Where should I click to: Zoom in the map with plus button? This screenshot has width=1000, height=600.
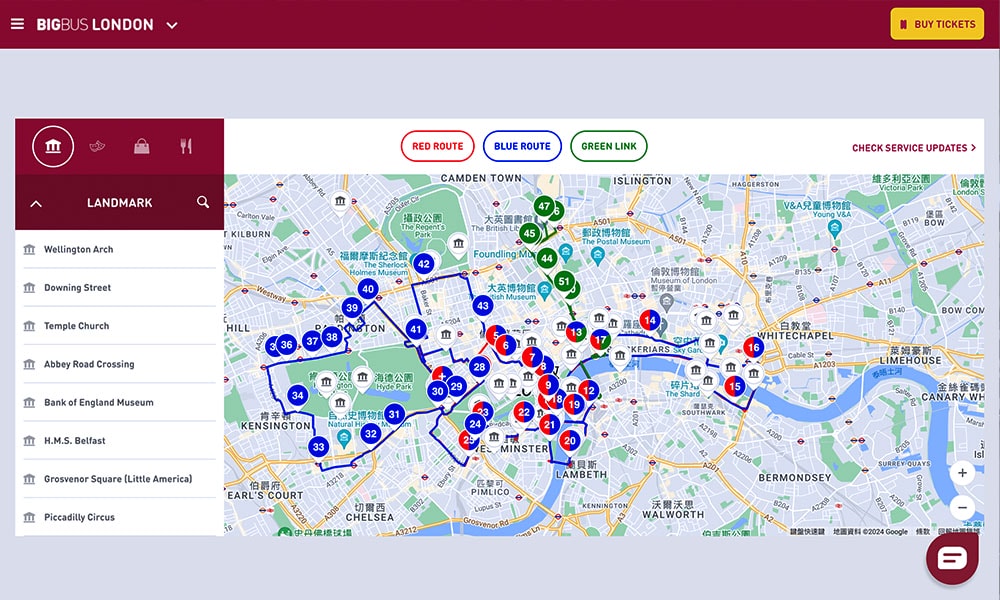coord(962,473)
